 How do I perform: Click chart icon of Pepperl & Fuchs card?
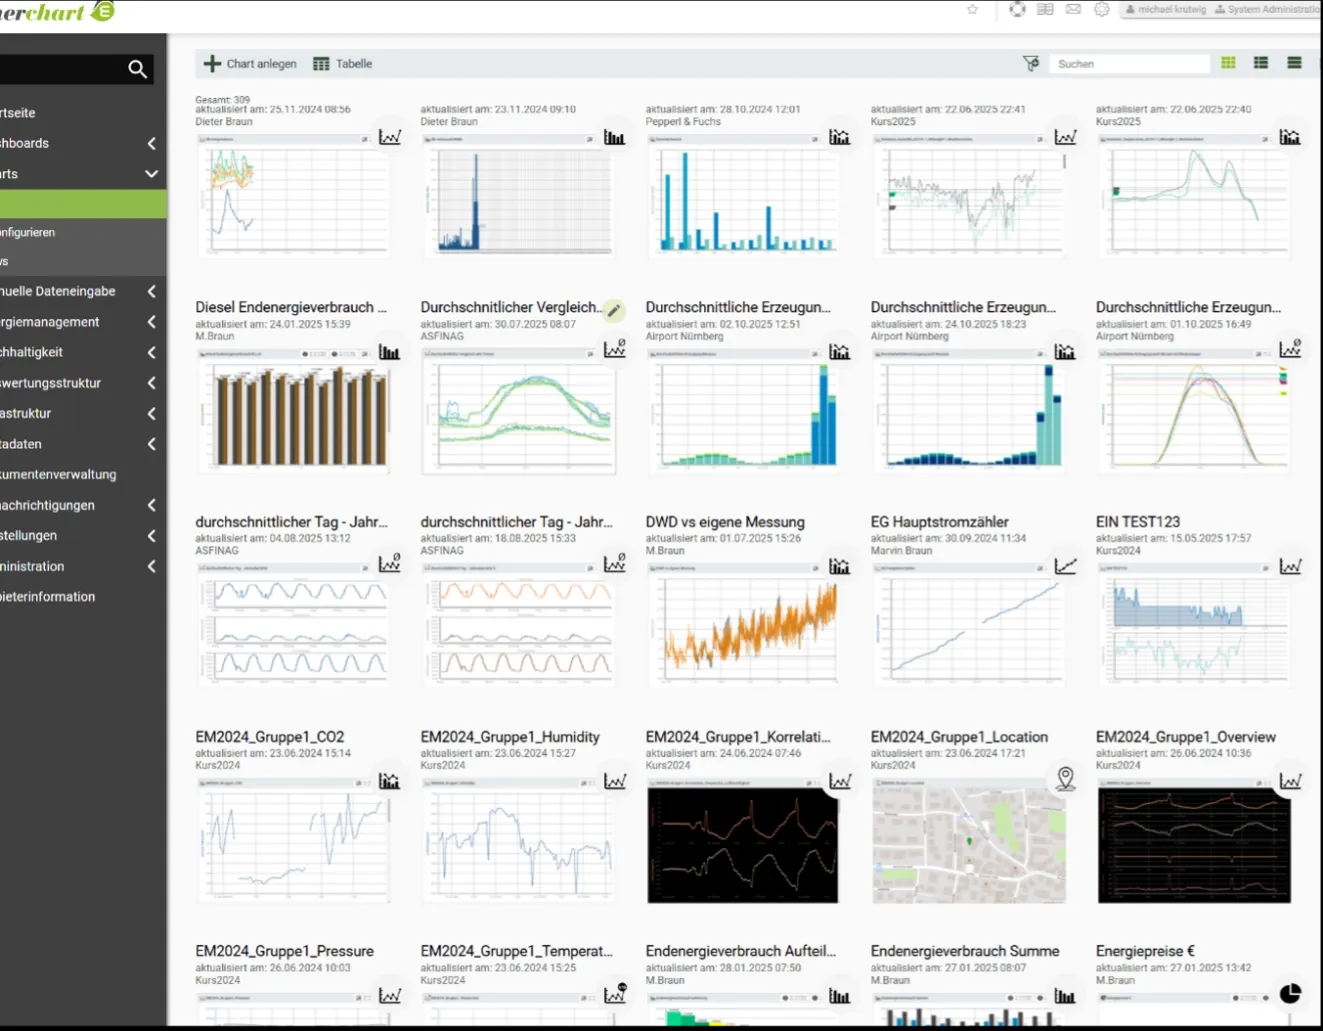click(840, 137)
